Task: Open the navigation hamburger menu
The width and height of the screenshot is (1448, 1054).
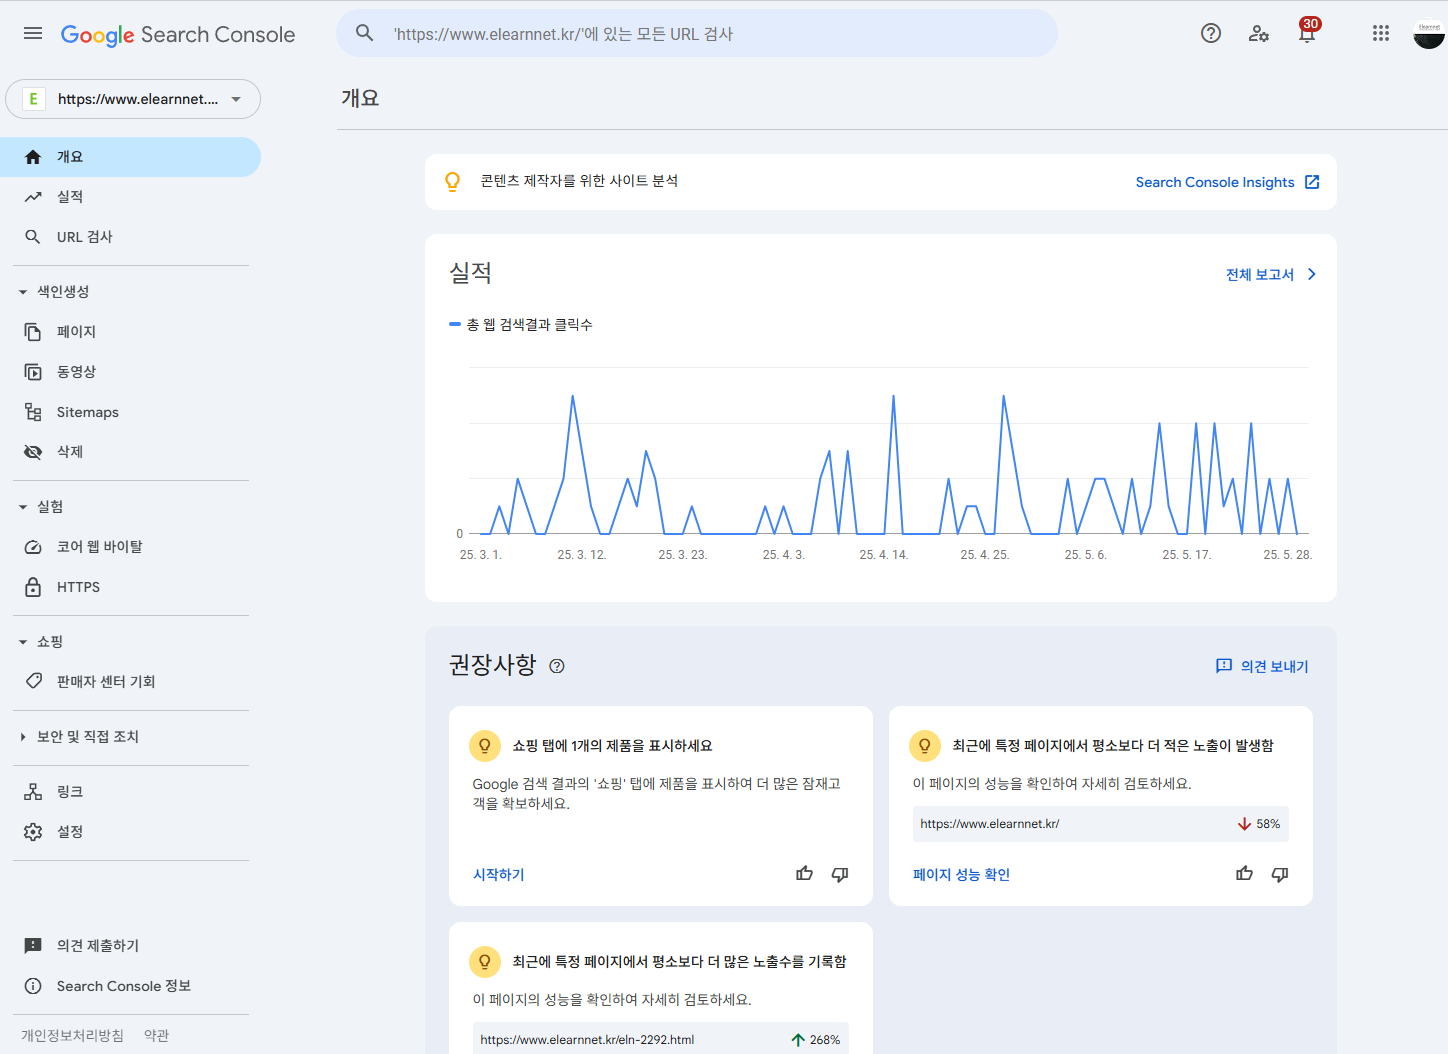Action: tap(32, 32)
